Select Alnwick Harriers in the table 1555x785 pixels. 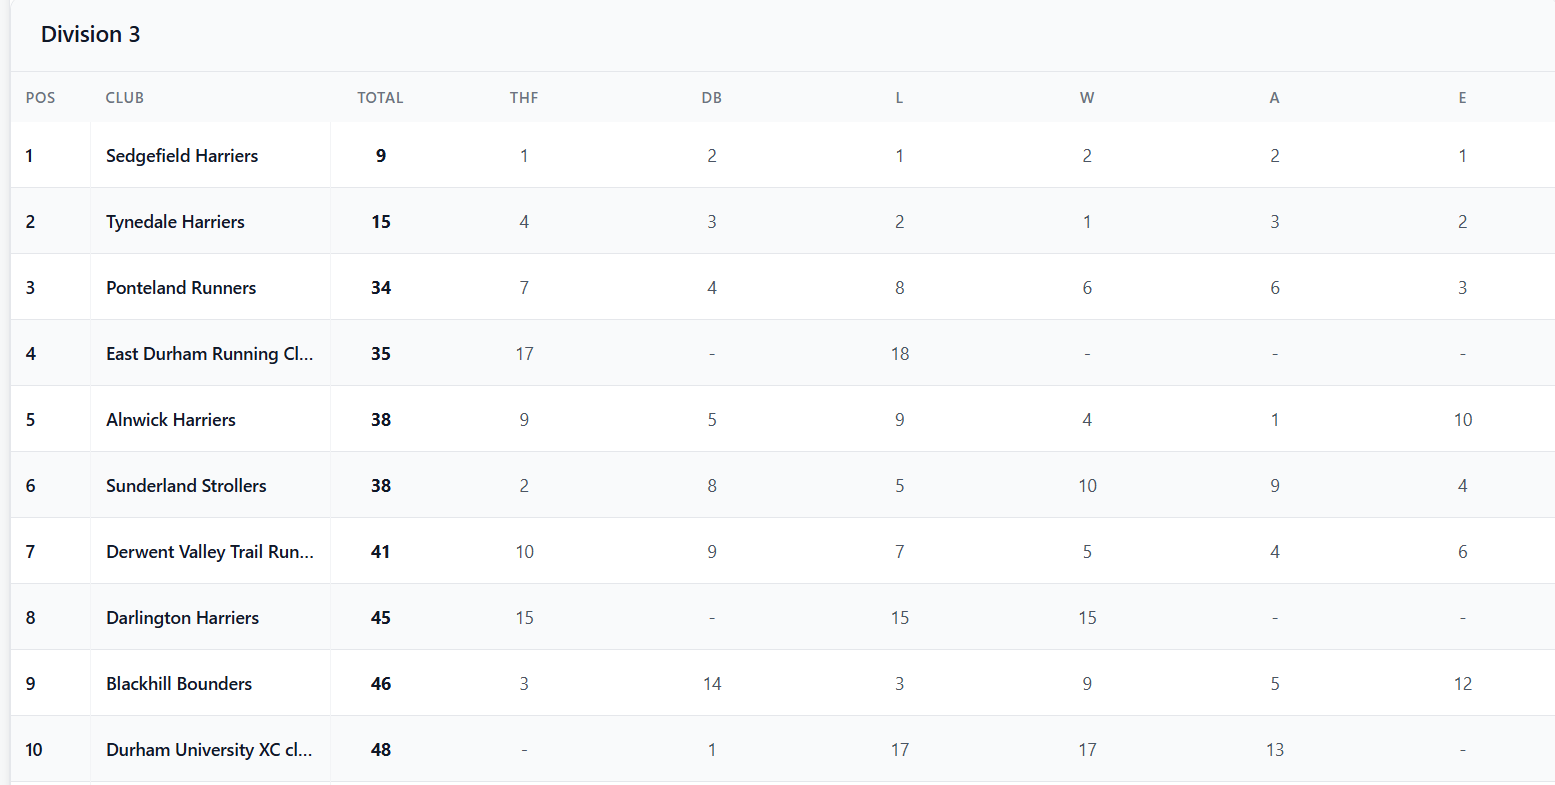(x=171, y=420)
